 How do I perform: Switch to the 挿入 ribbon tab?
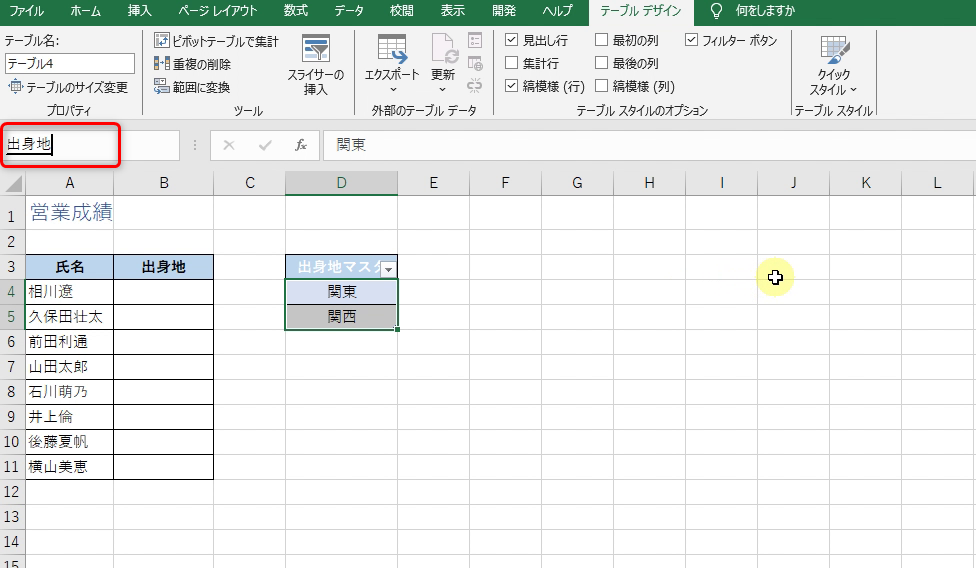[x=140, y=11]
